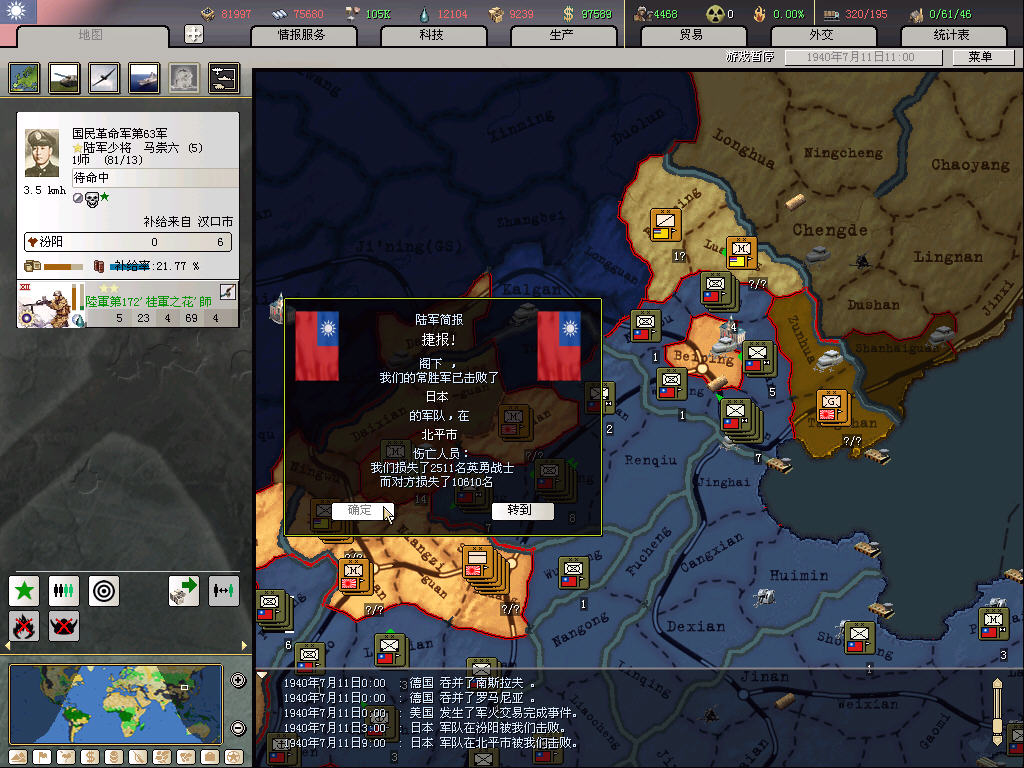The image size is (1024, 768).
Task: Select political map mode flag icon
Action: [42, 757]
